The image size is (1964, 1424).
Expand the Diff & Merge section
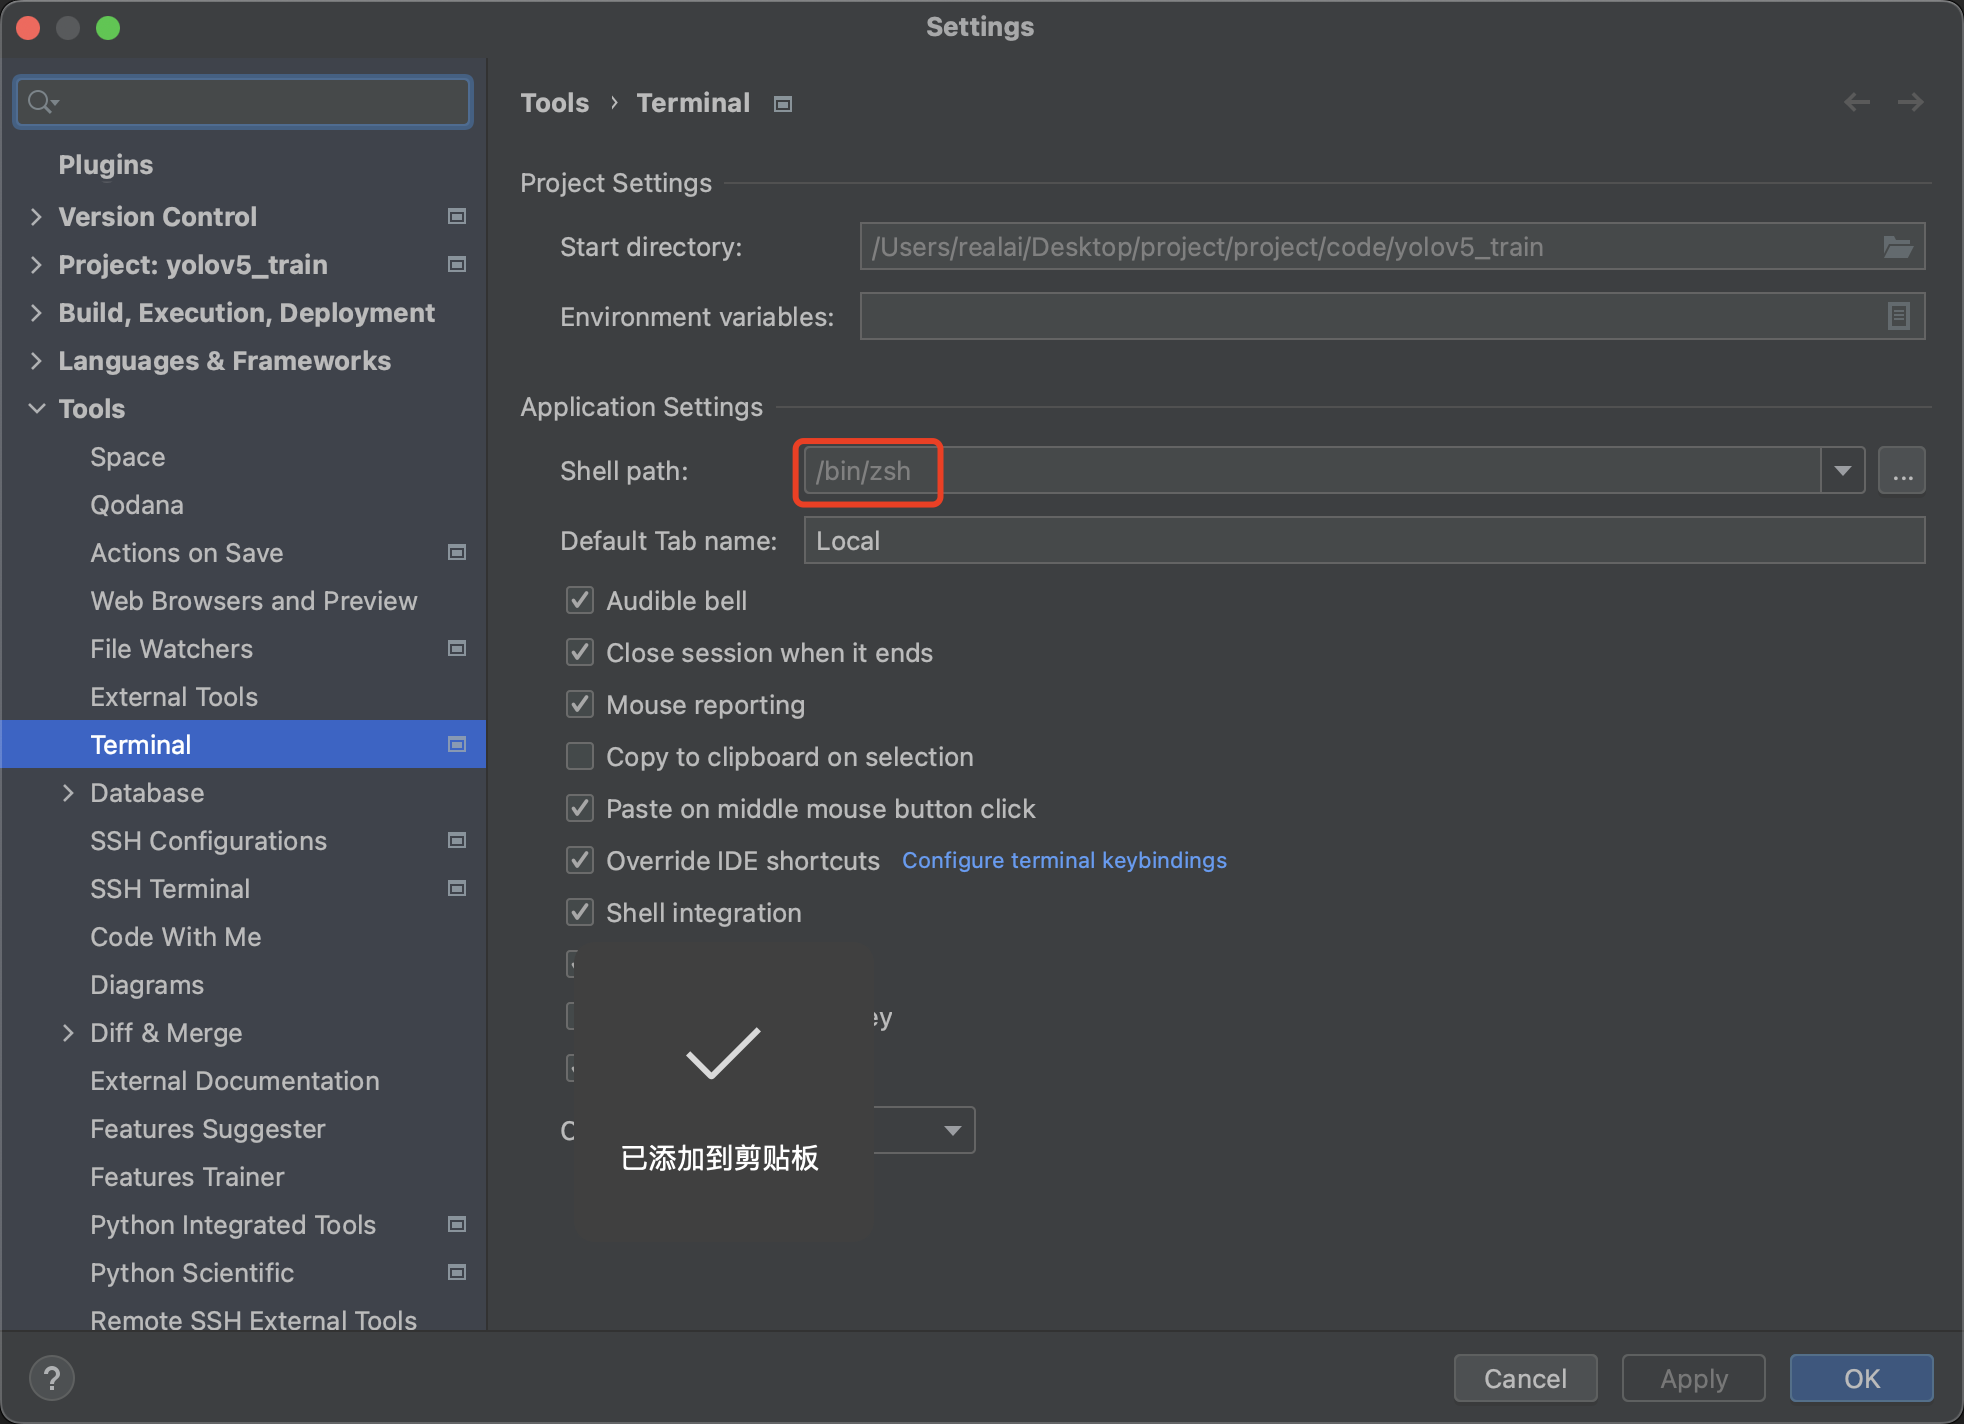point(63,1032)
